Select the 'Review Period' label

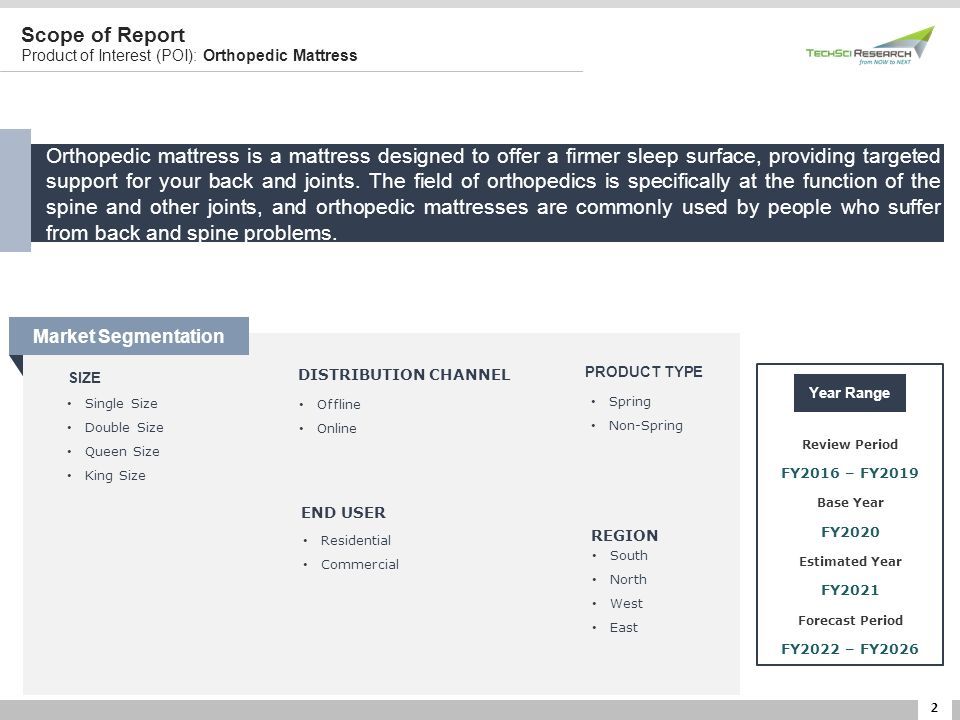[x=850, y=444]
